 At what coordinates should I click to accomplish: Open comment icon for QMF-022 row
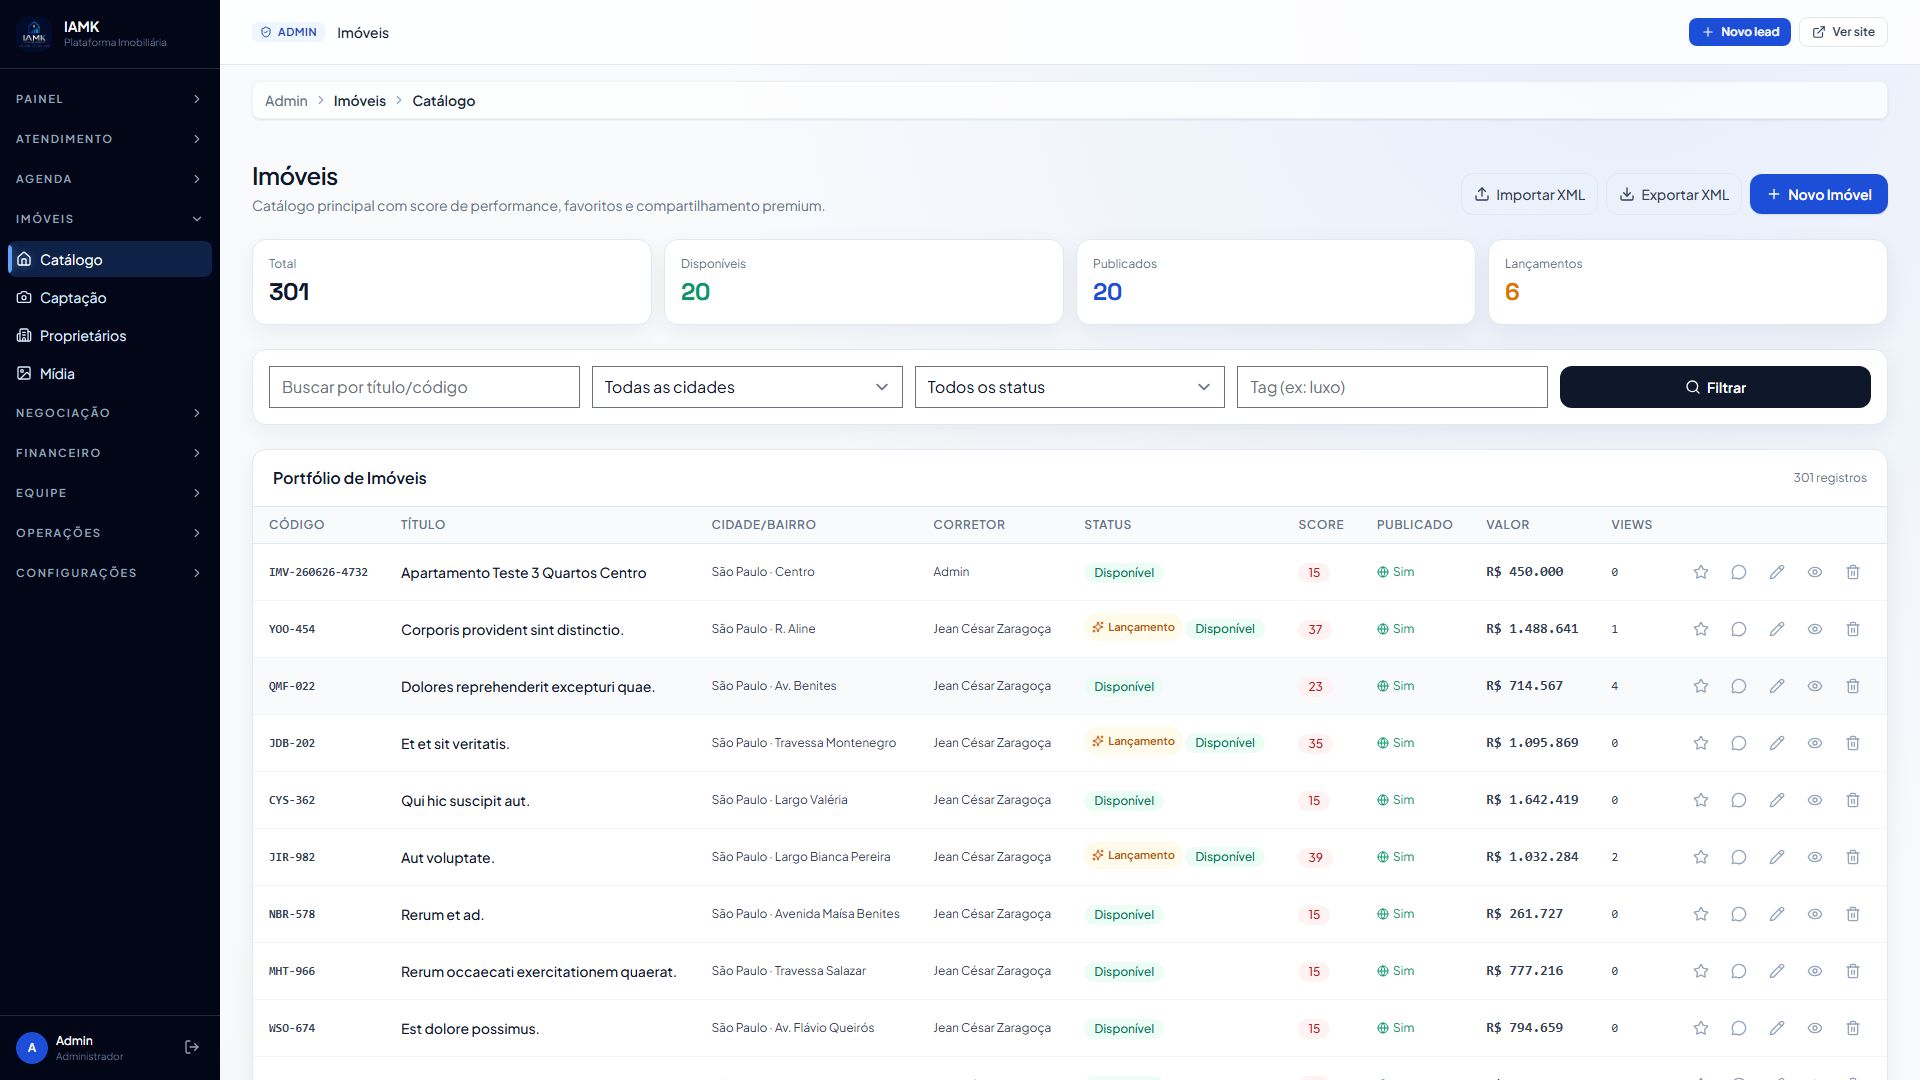click(x=1738, y=686)
